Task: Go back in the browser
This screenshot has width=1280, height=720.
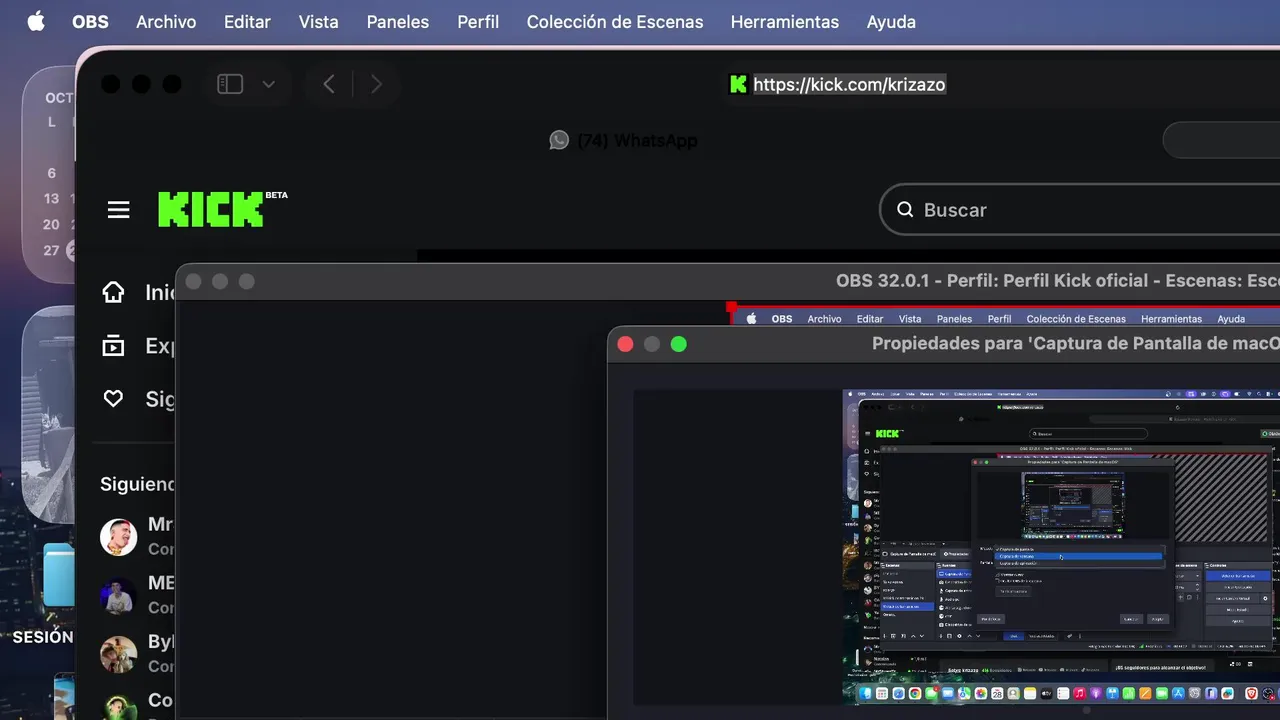Action: tap(328, 84)
